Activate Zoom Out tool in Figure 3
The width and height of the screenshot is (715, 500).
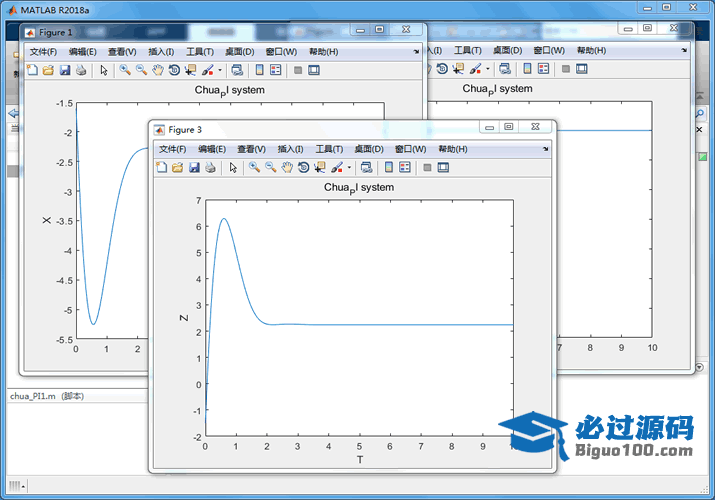271,167
